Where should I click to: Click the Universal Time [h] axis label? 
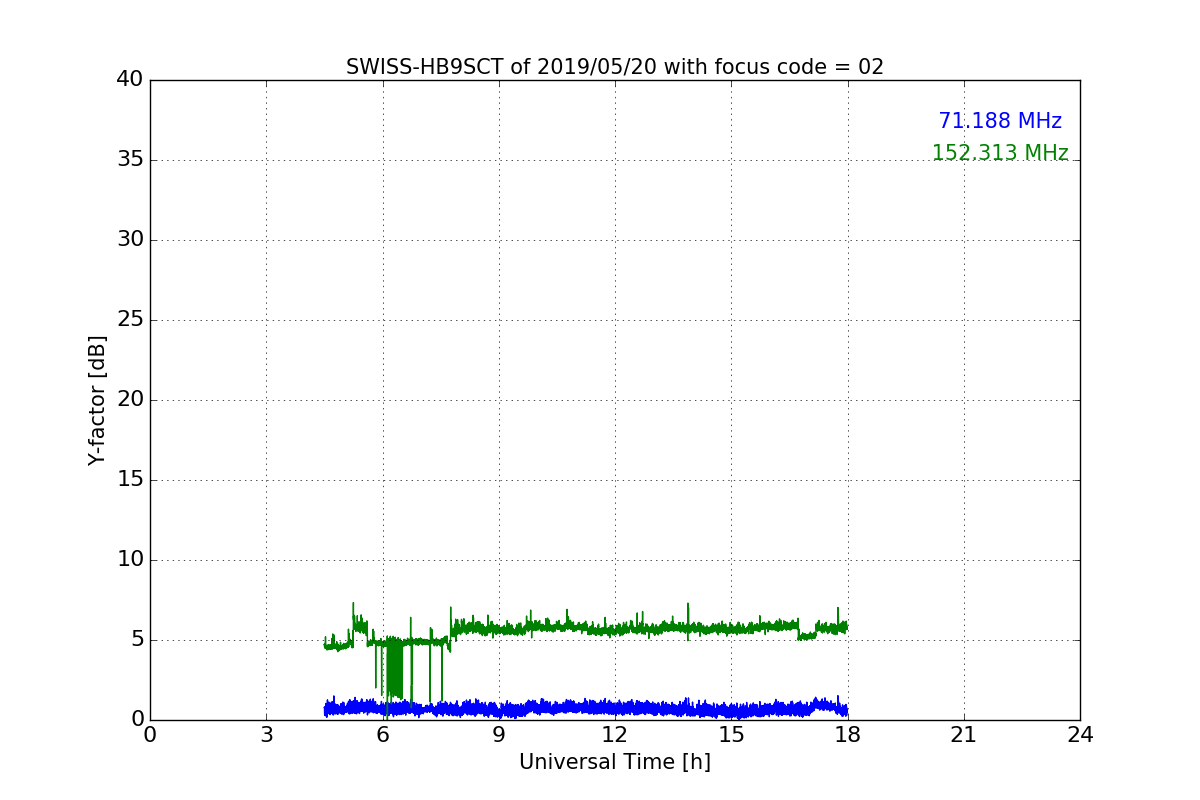tap(615, 762)
